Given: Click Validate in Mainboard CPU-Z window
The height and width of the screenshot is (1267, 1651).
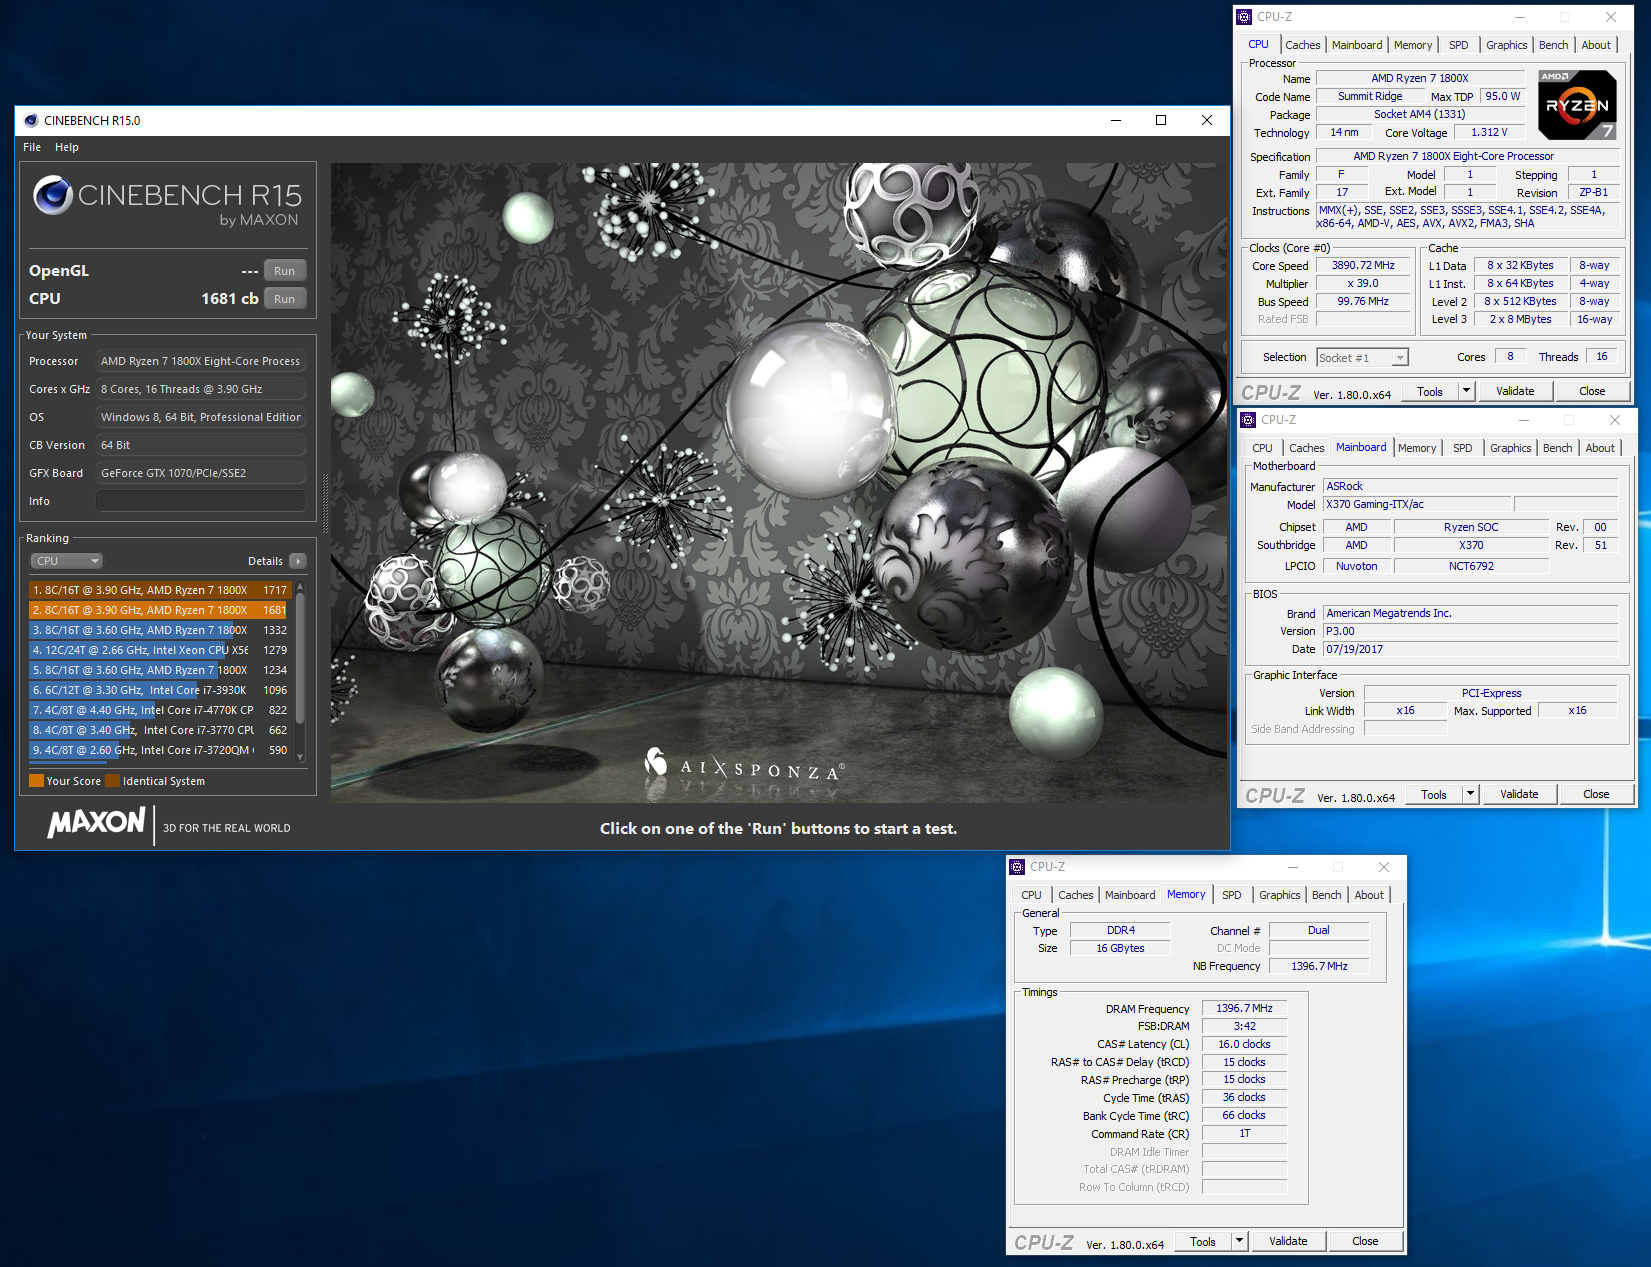Looking at the screenshot, I should (1519, 794).
